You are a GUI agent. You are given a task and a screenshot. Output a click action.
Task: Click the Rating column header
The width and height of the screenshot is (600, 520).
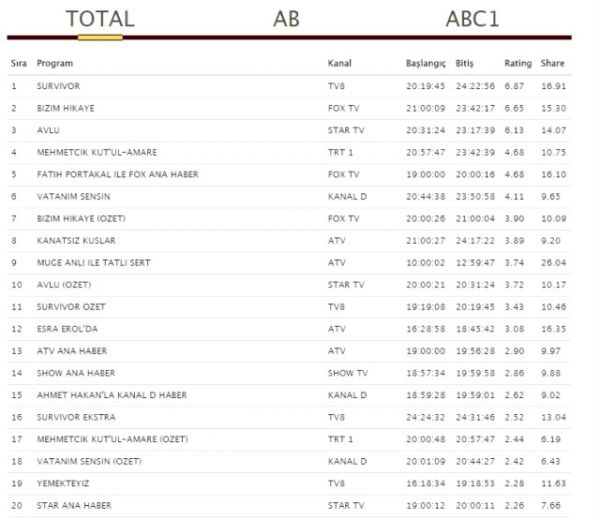pyautogui.click(x=518, y=64)
